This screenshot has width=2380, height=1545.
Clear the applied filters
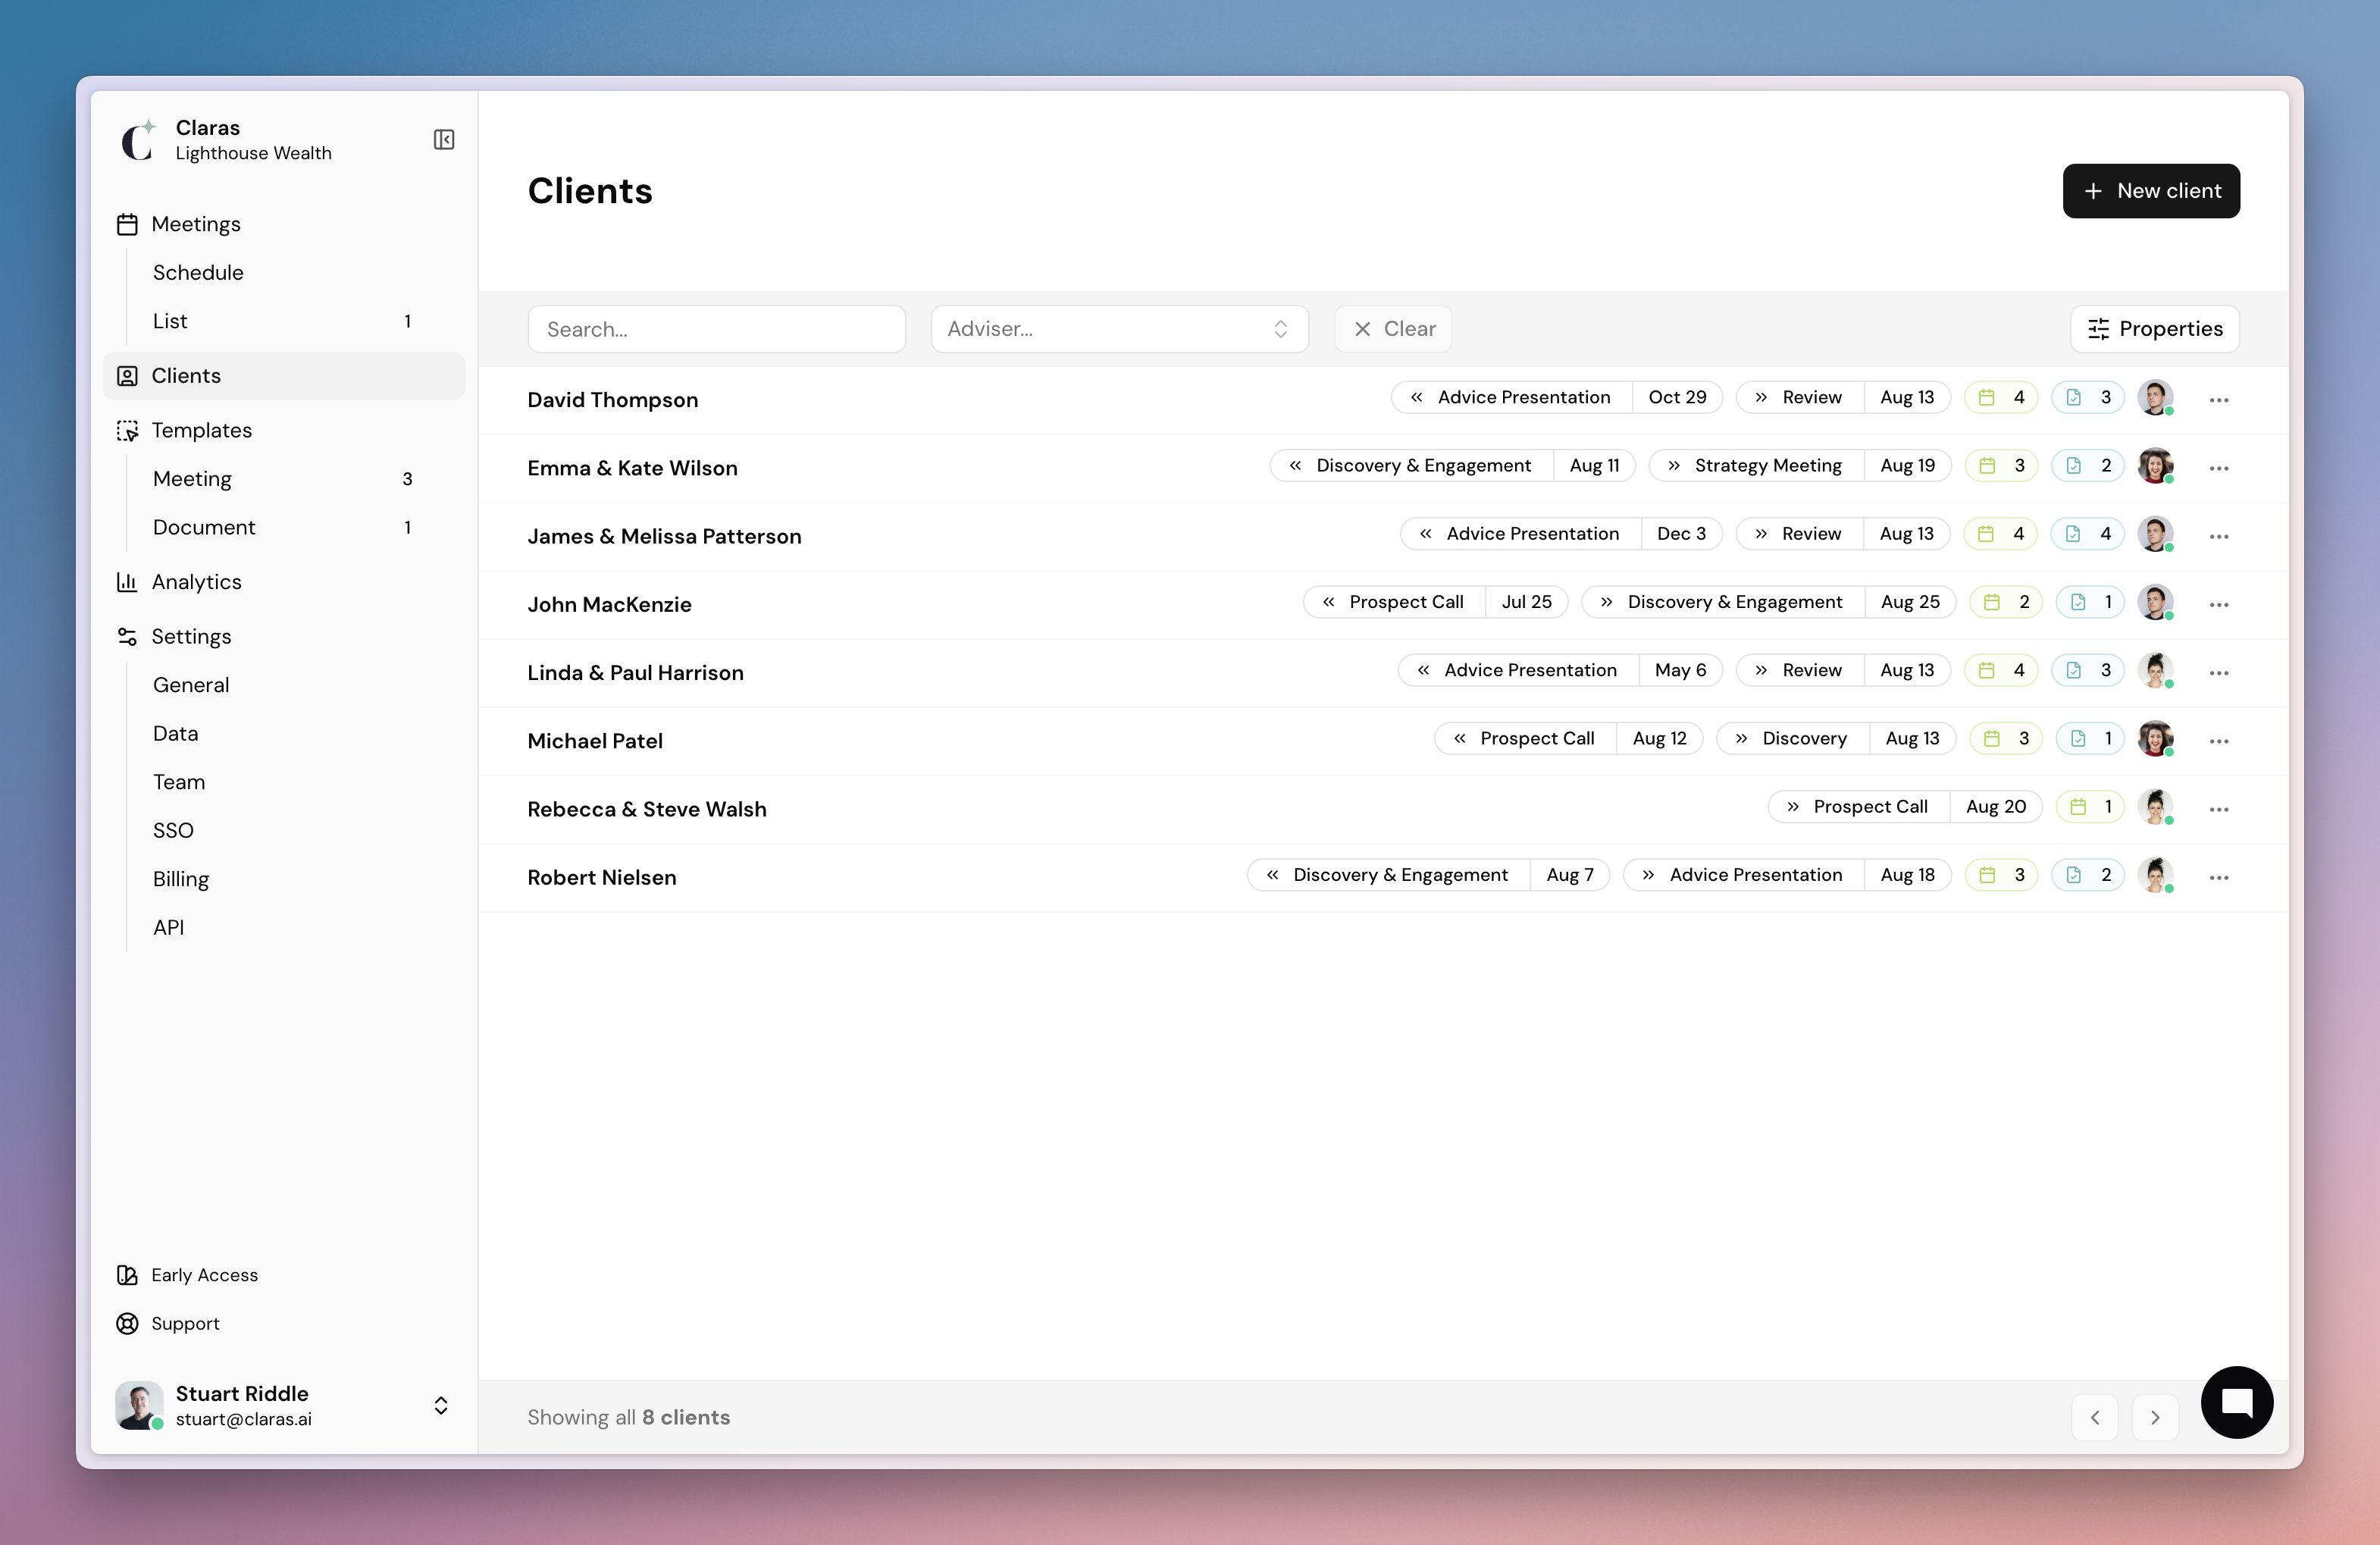click(1393, 329)
